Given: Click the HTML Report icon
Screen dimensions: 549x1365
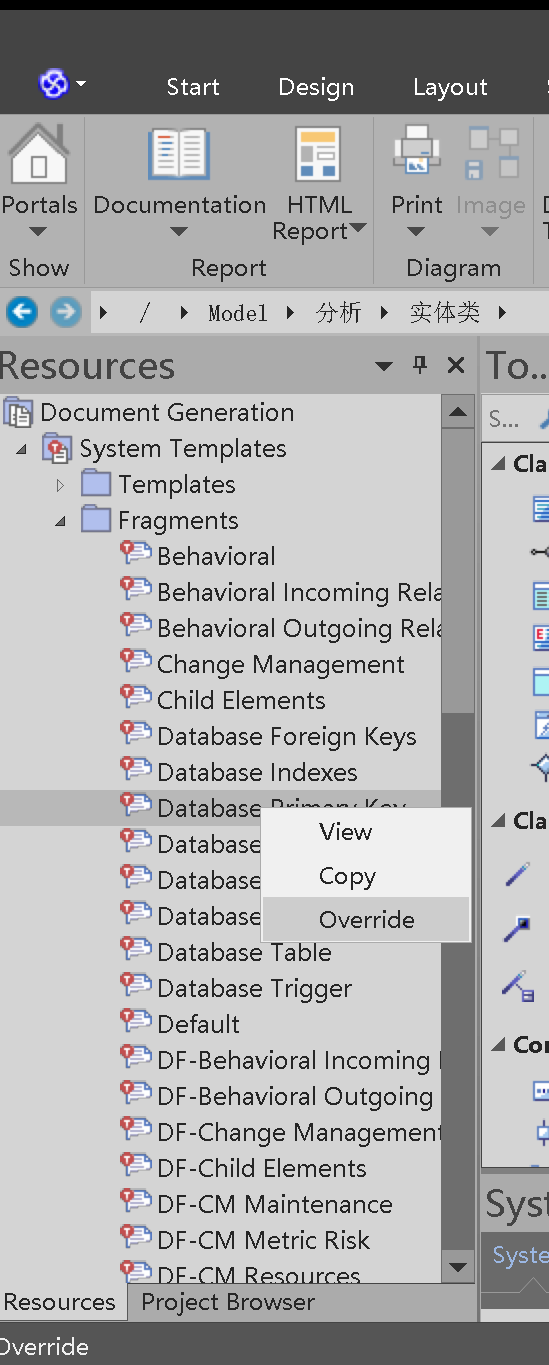Looking at the screenshot, I should (x=319, y=155).
